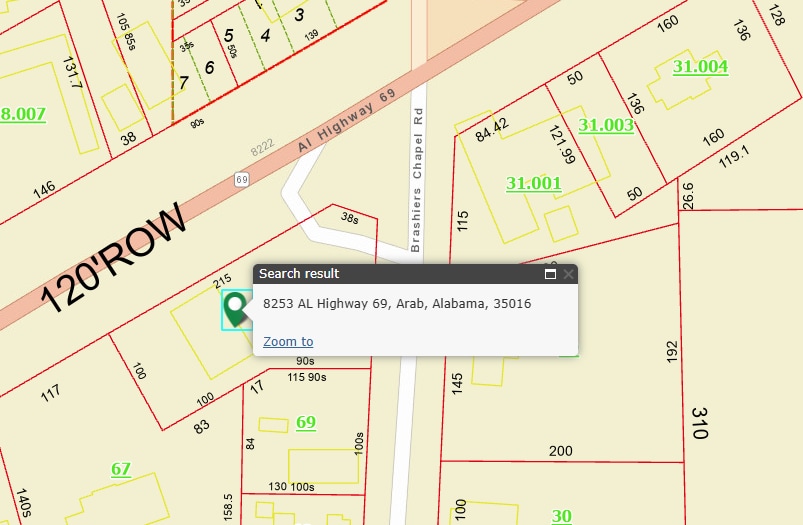
Task: Click parcel 8.007 label on left edge
Action: pos(23,114)
